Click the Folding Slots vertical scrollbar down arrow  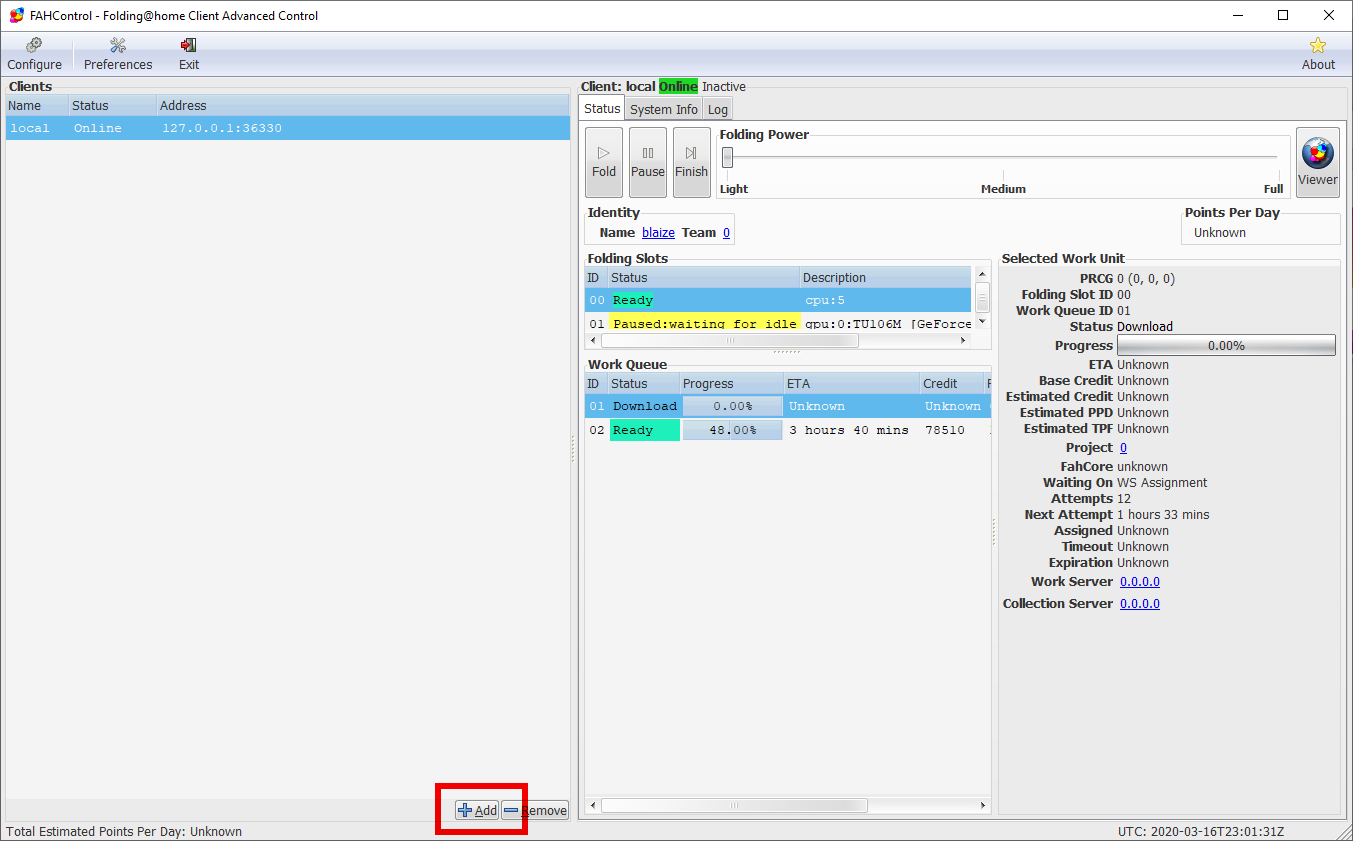click(982, 321)
